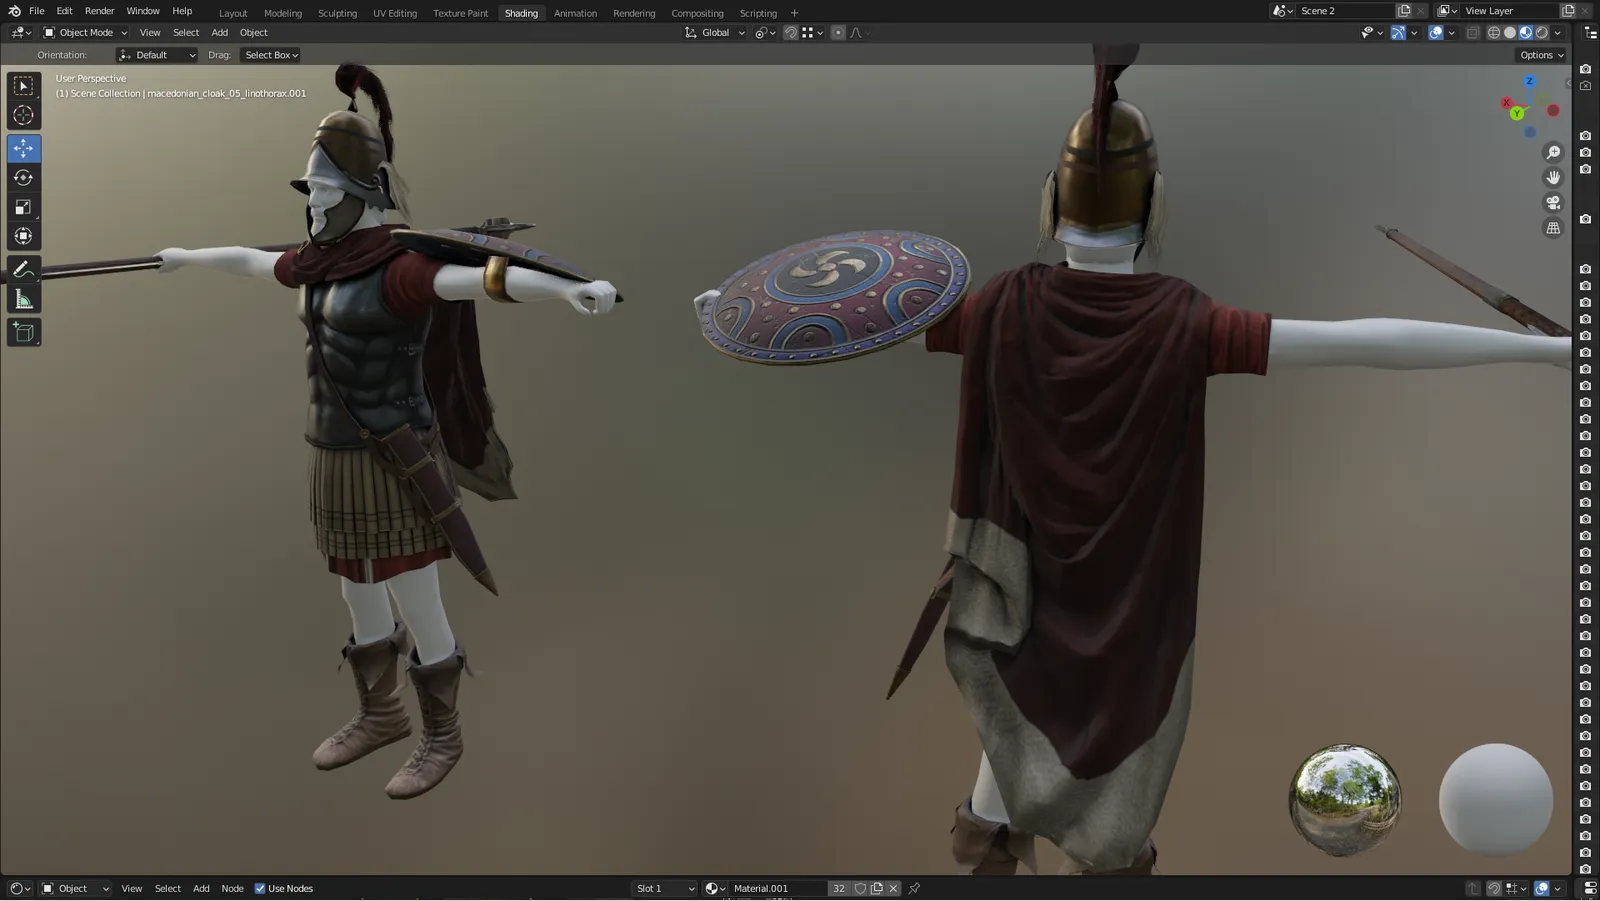This screenshot has height=901, width=1600.
Task: Enable wireframe viewport shading
Action: (1494, 33)
